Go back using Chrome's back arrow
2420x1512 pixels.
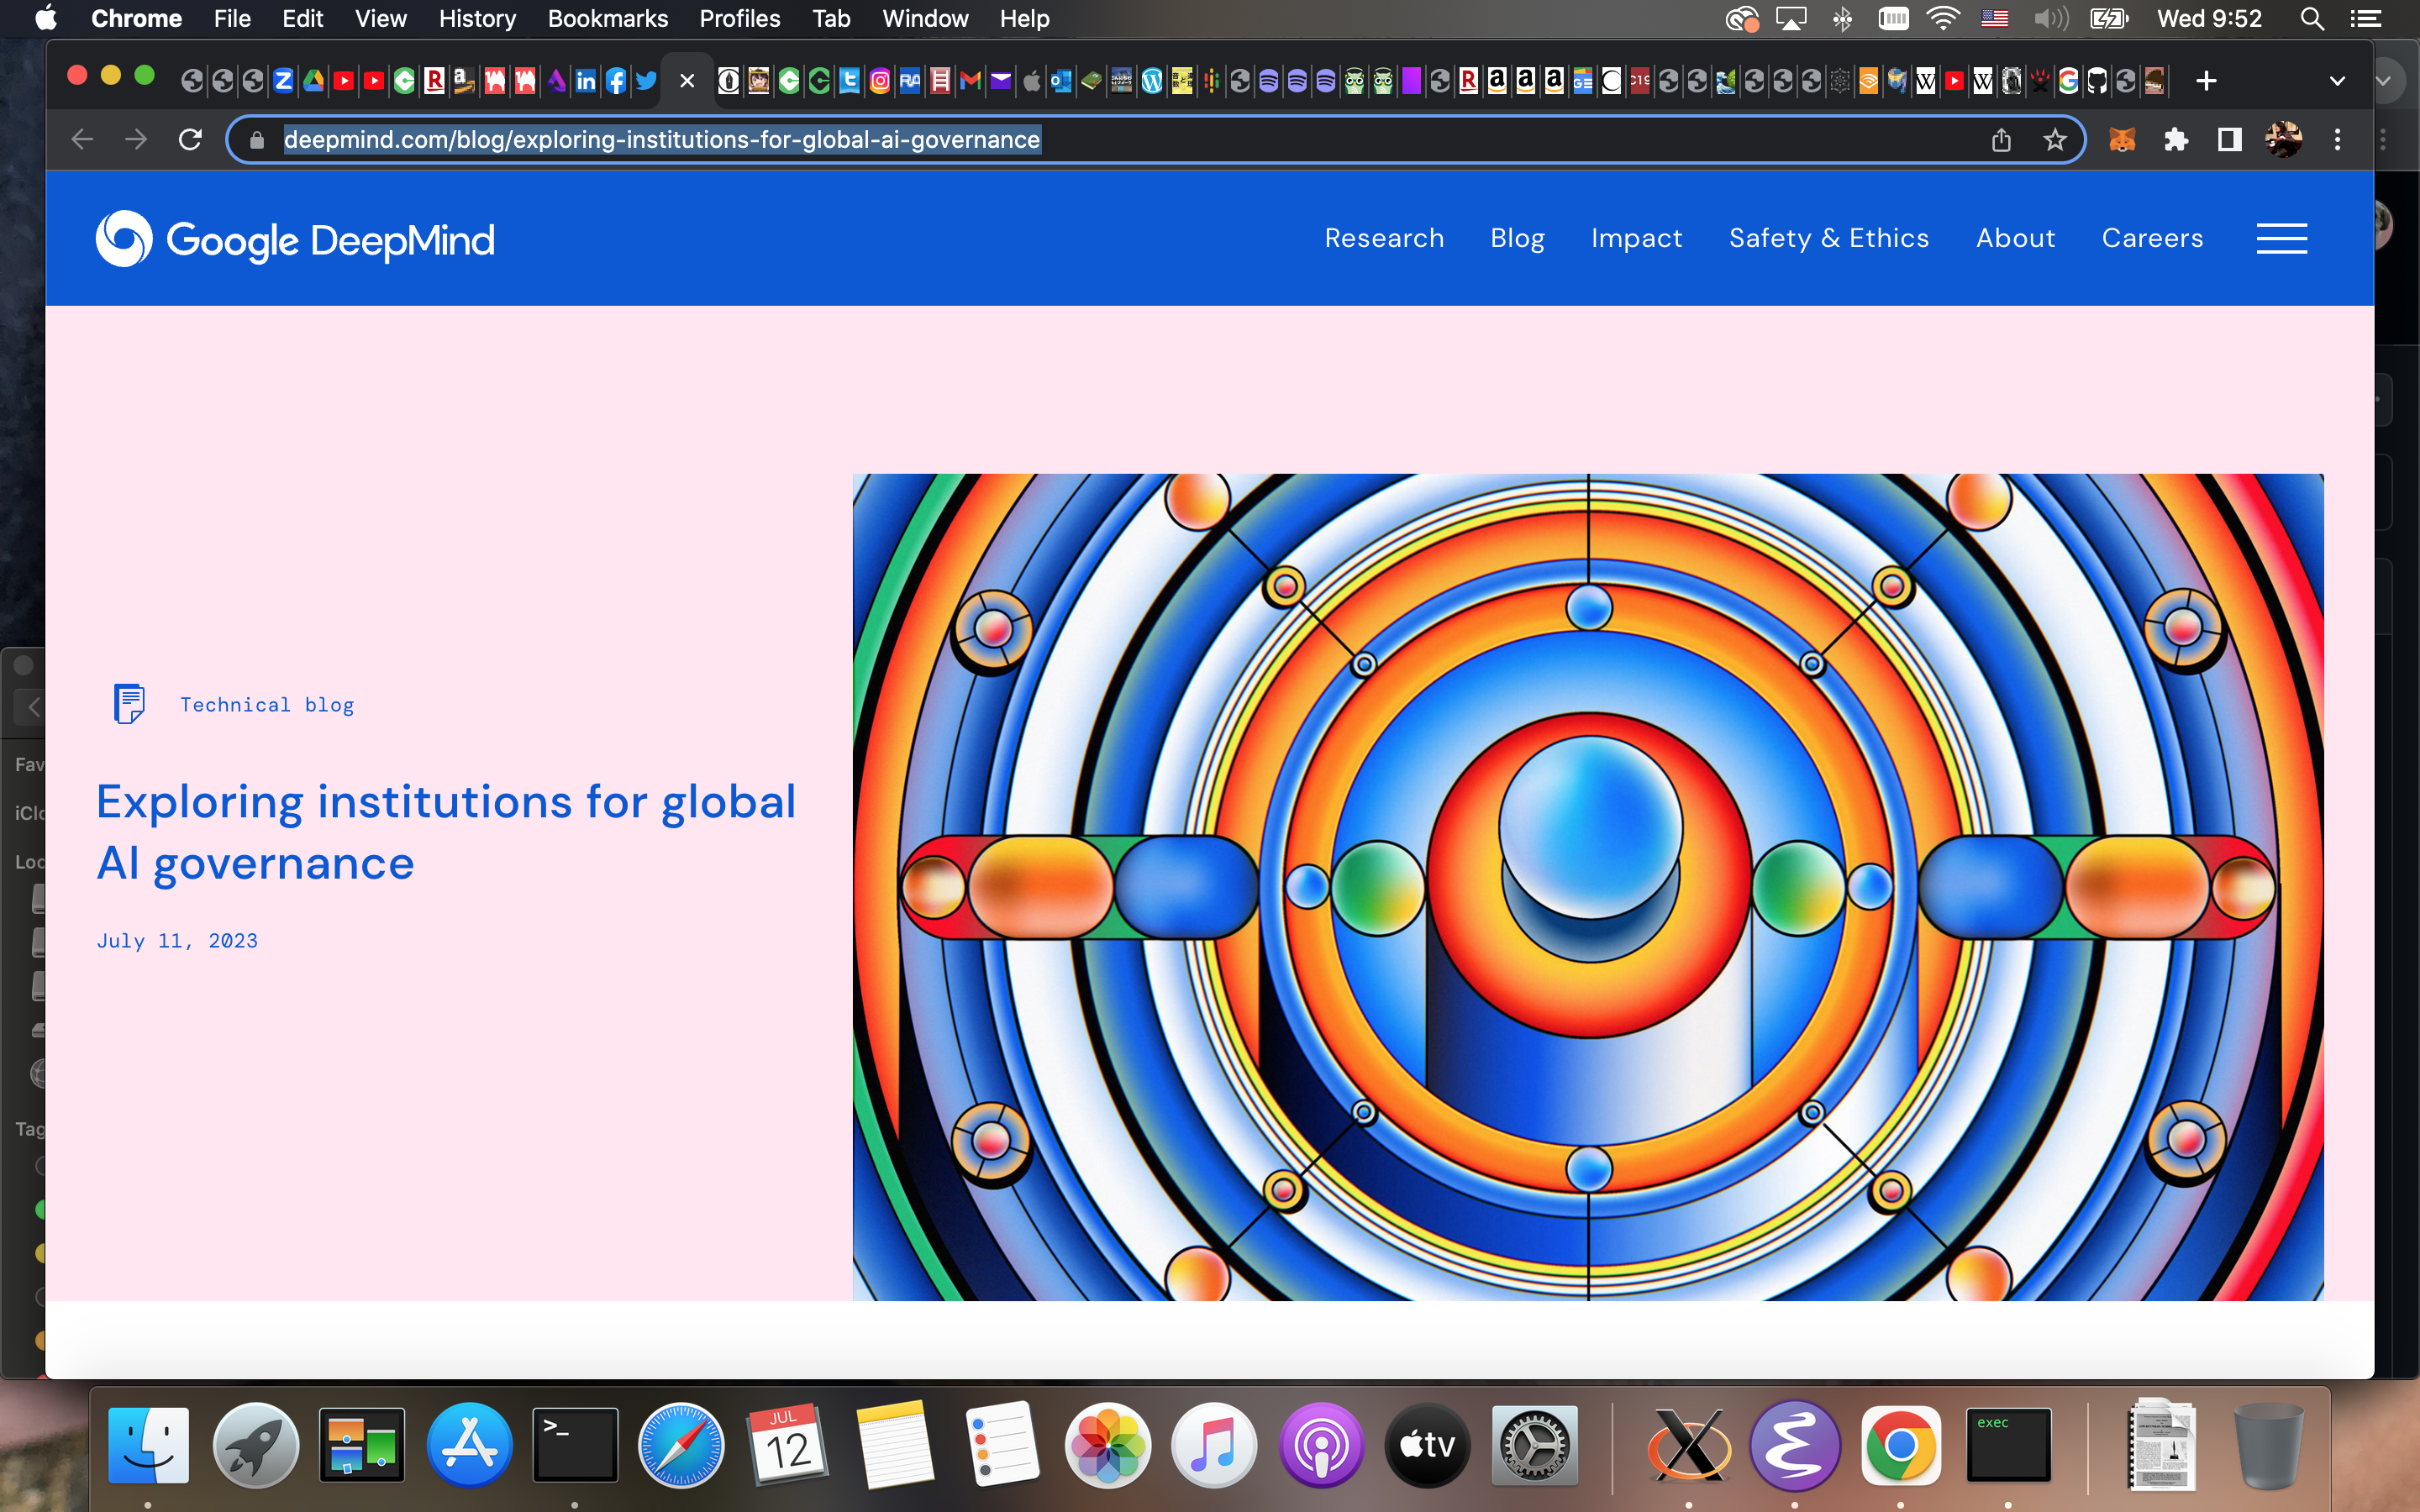point(82,140)
